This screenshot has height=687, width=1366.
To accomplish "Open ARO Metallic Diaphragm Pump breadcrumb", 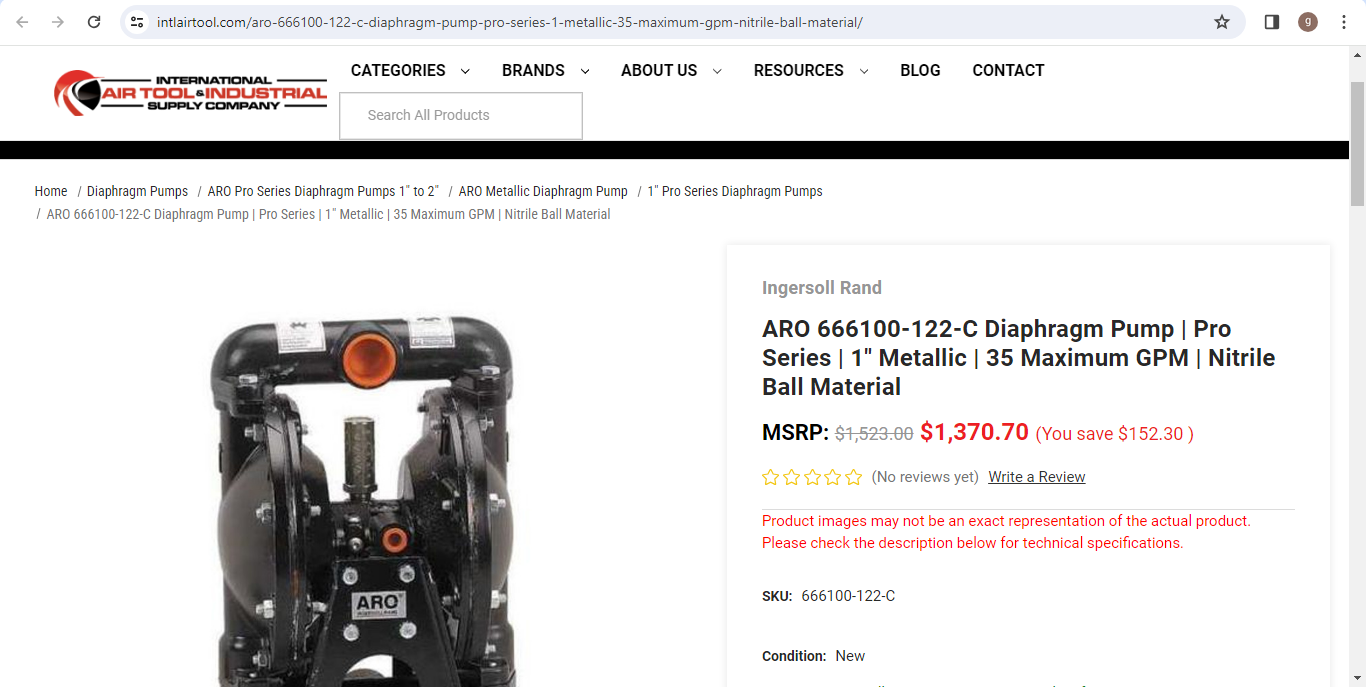I will pyautogui.click(x=543, y=191).
